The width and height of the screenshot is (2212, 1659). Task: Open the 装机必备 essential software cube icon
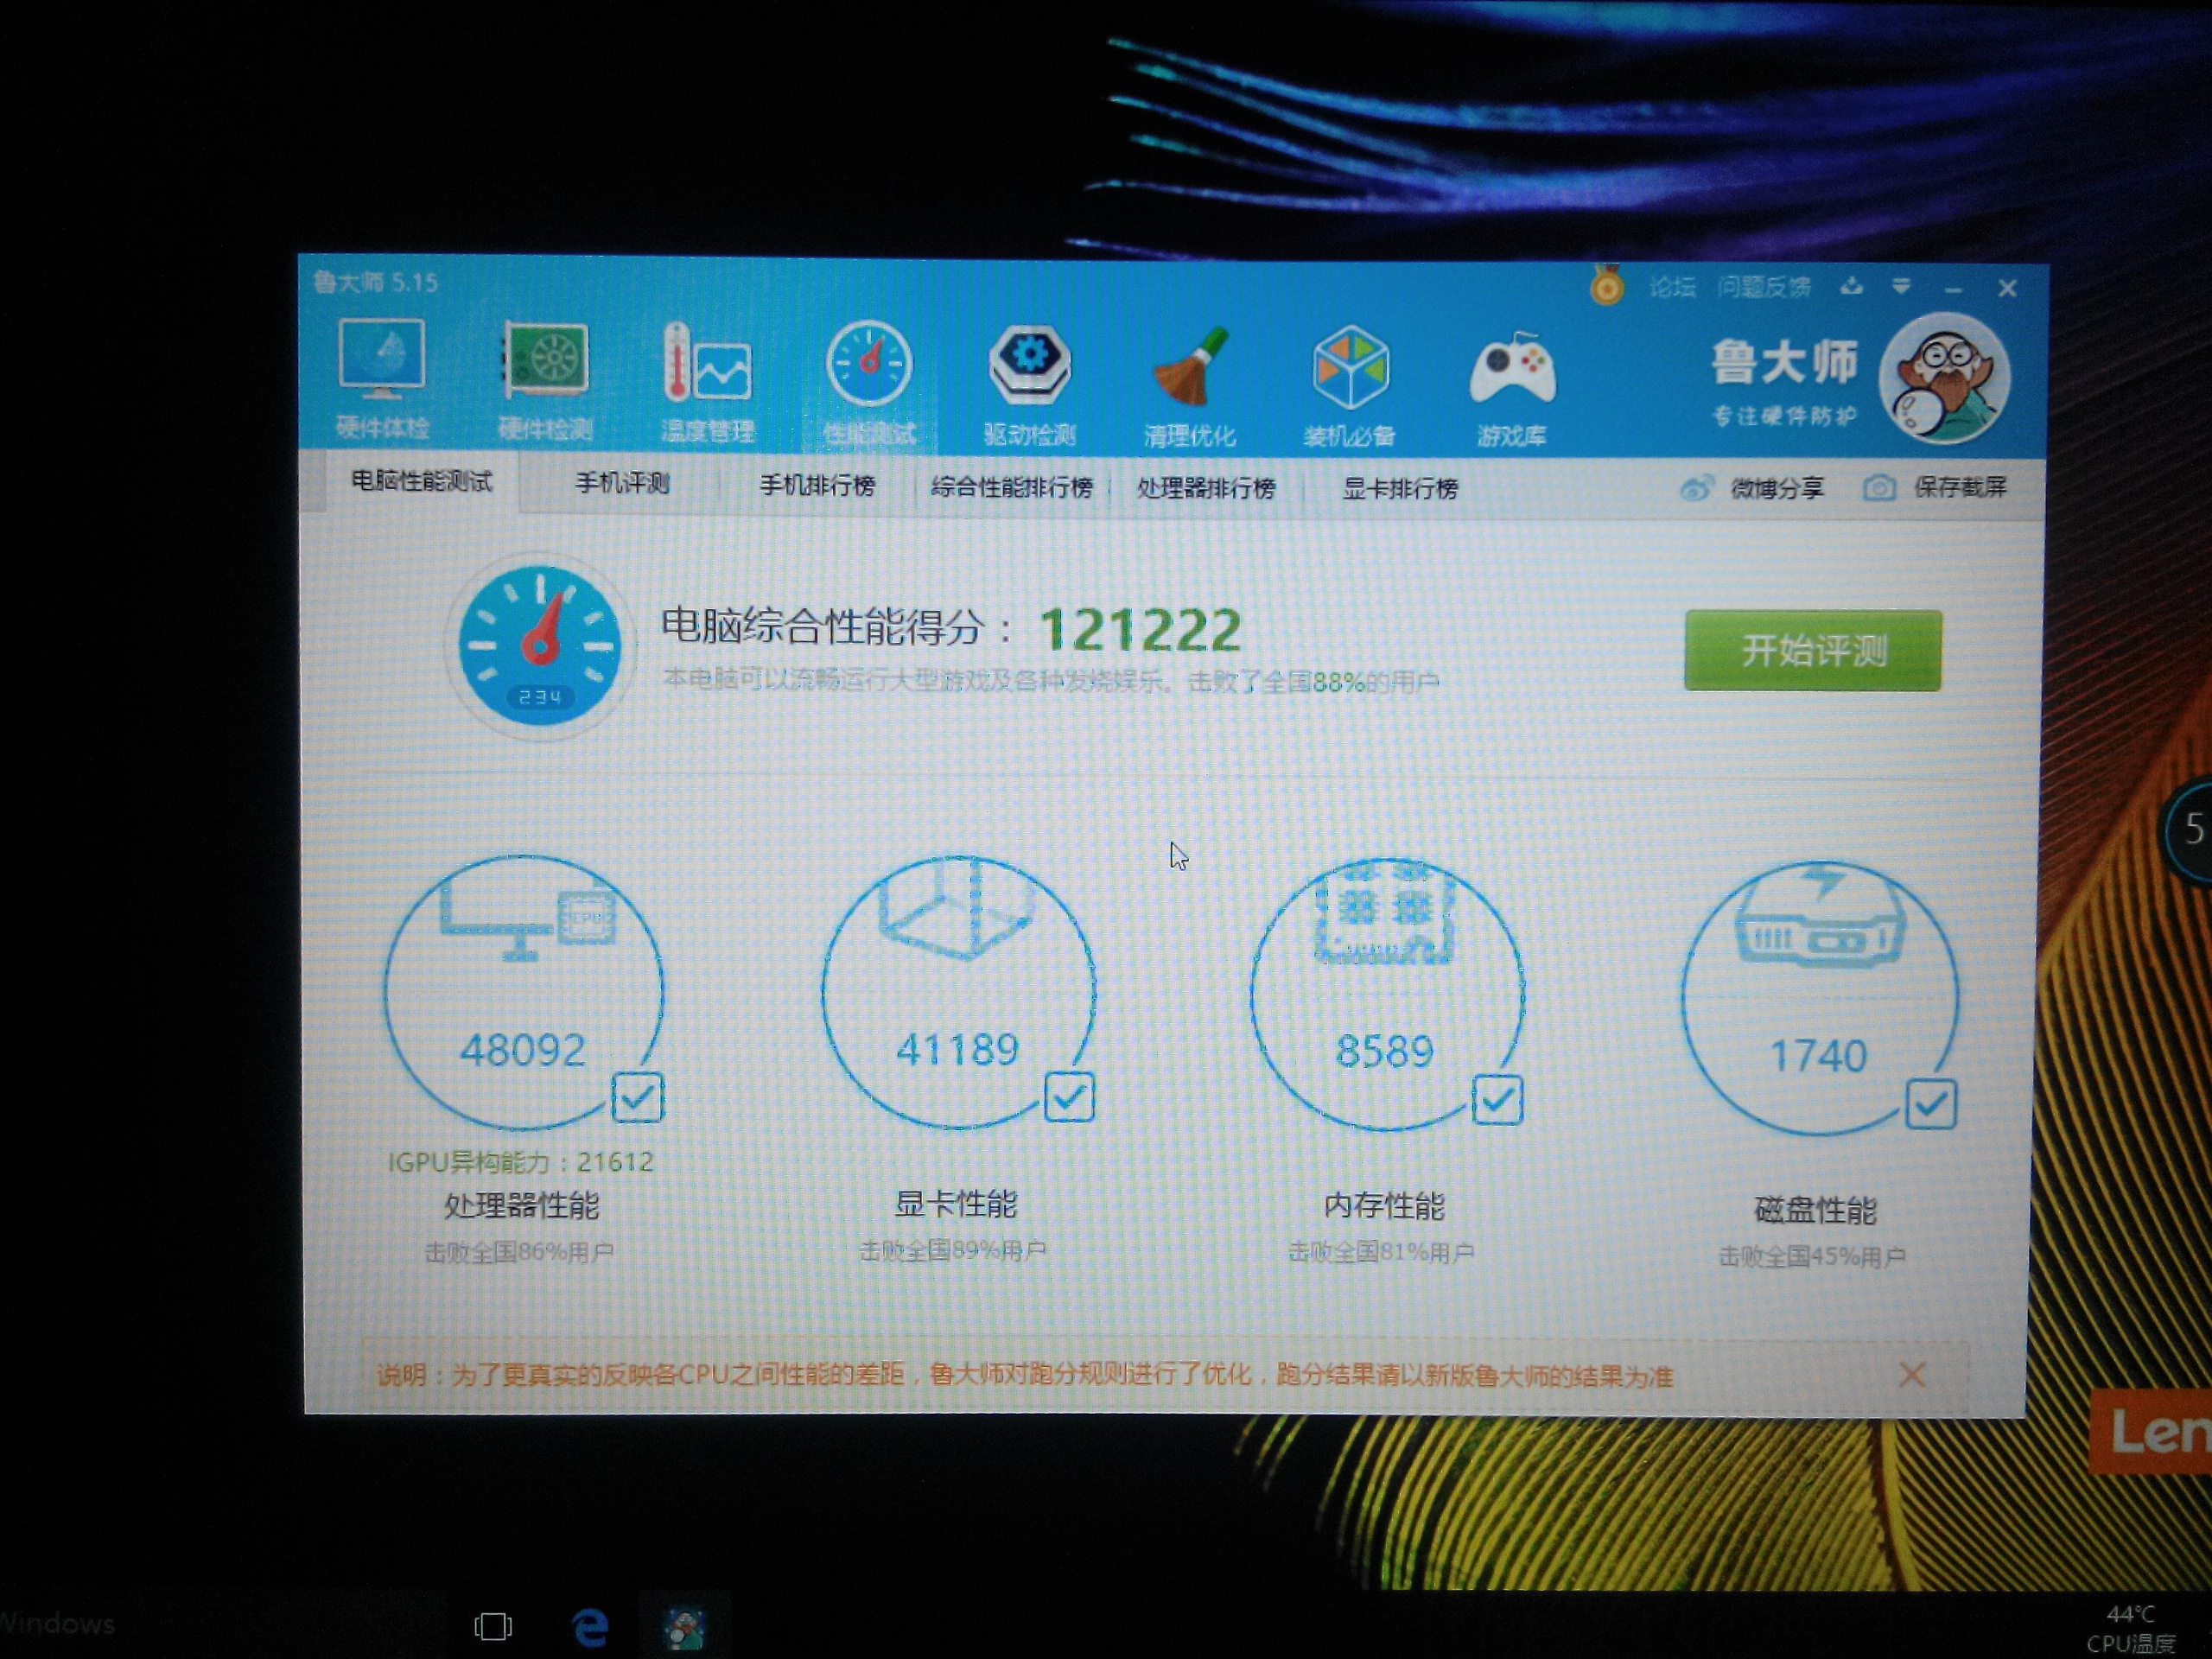[x=1350, y=387]
